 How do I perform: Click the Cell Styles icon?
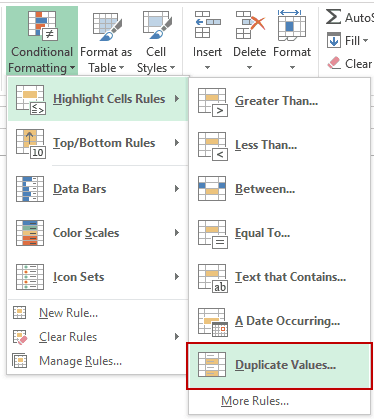click(x=157, y=26)
